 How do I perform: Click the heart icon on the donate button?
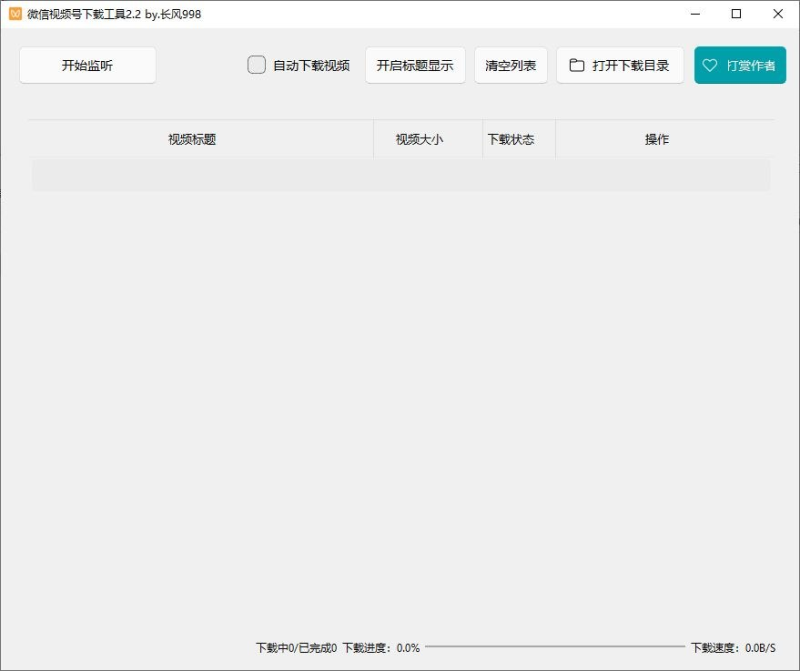[x=711, y=65]
